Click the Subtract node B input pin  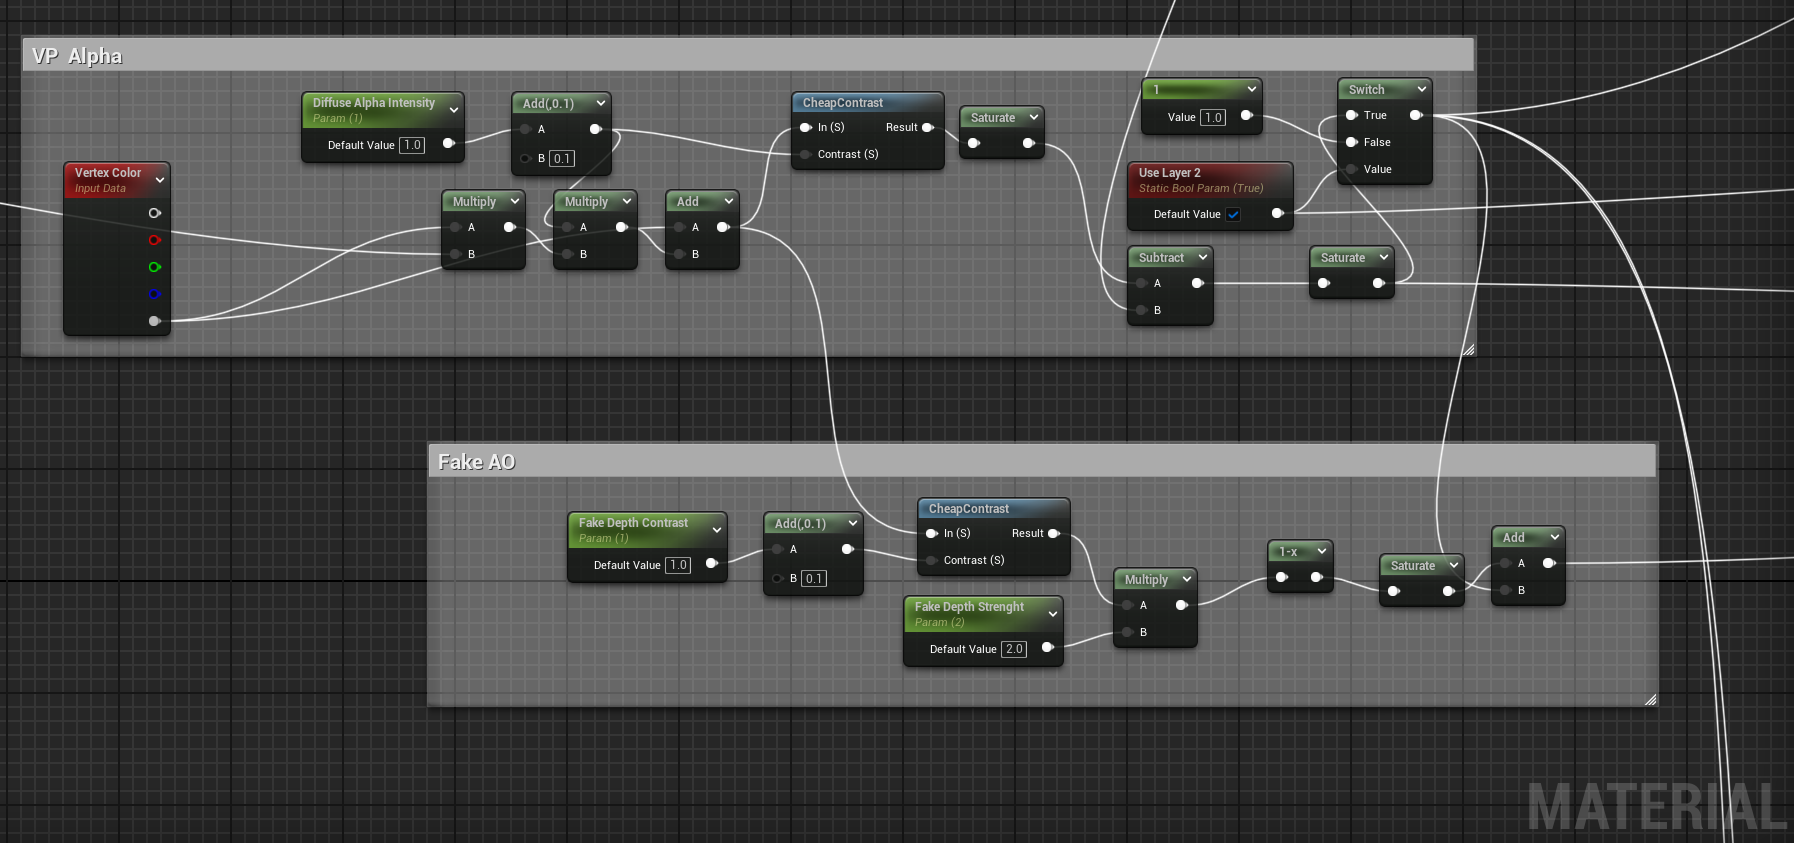click(x=1141, y=310)
